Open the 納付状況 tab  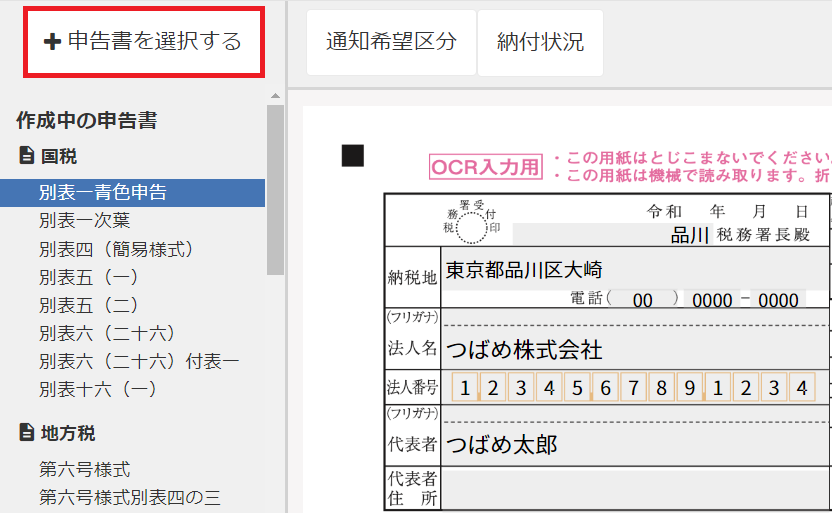coord(540,42)
